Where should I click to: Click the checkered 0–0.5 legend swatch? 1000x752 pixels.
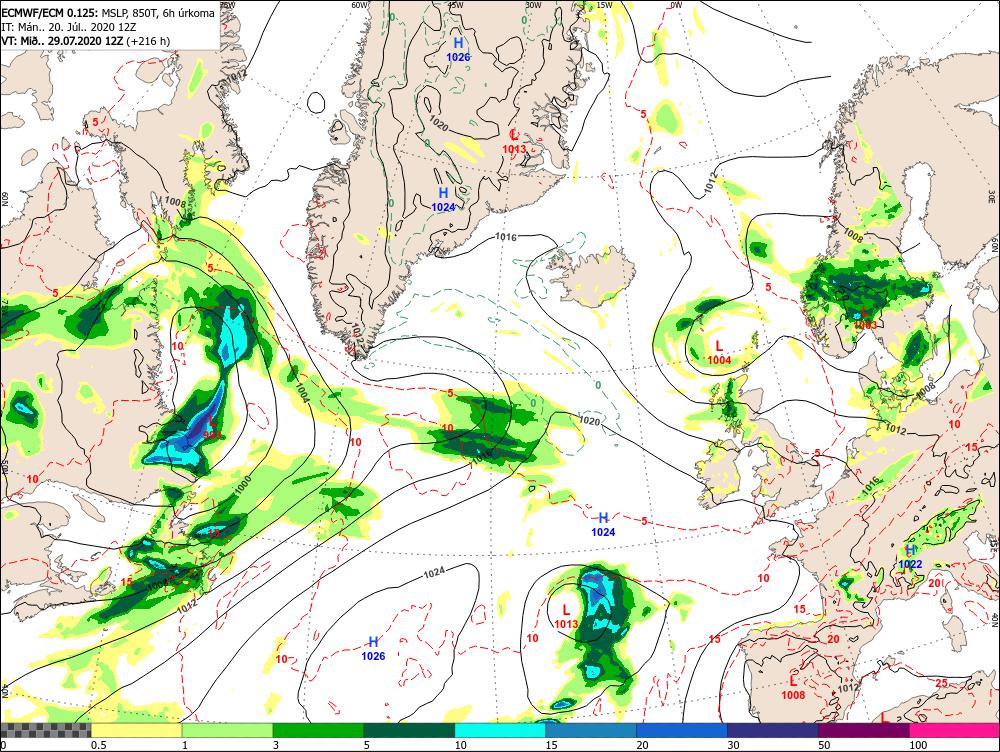tap(45, 730)
